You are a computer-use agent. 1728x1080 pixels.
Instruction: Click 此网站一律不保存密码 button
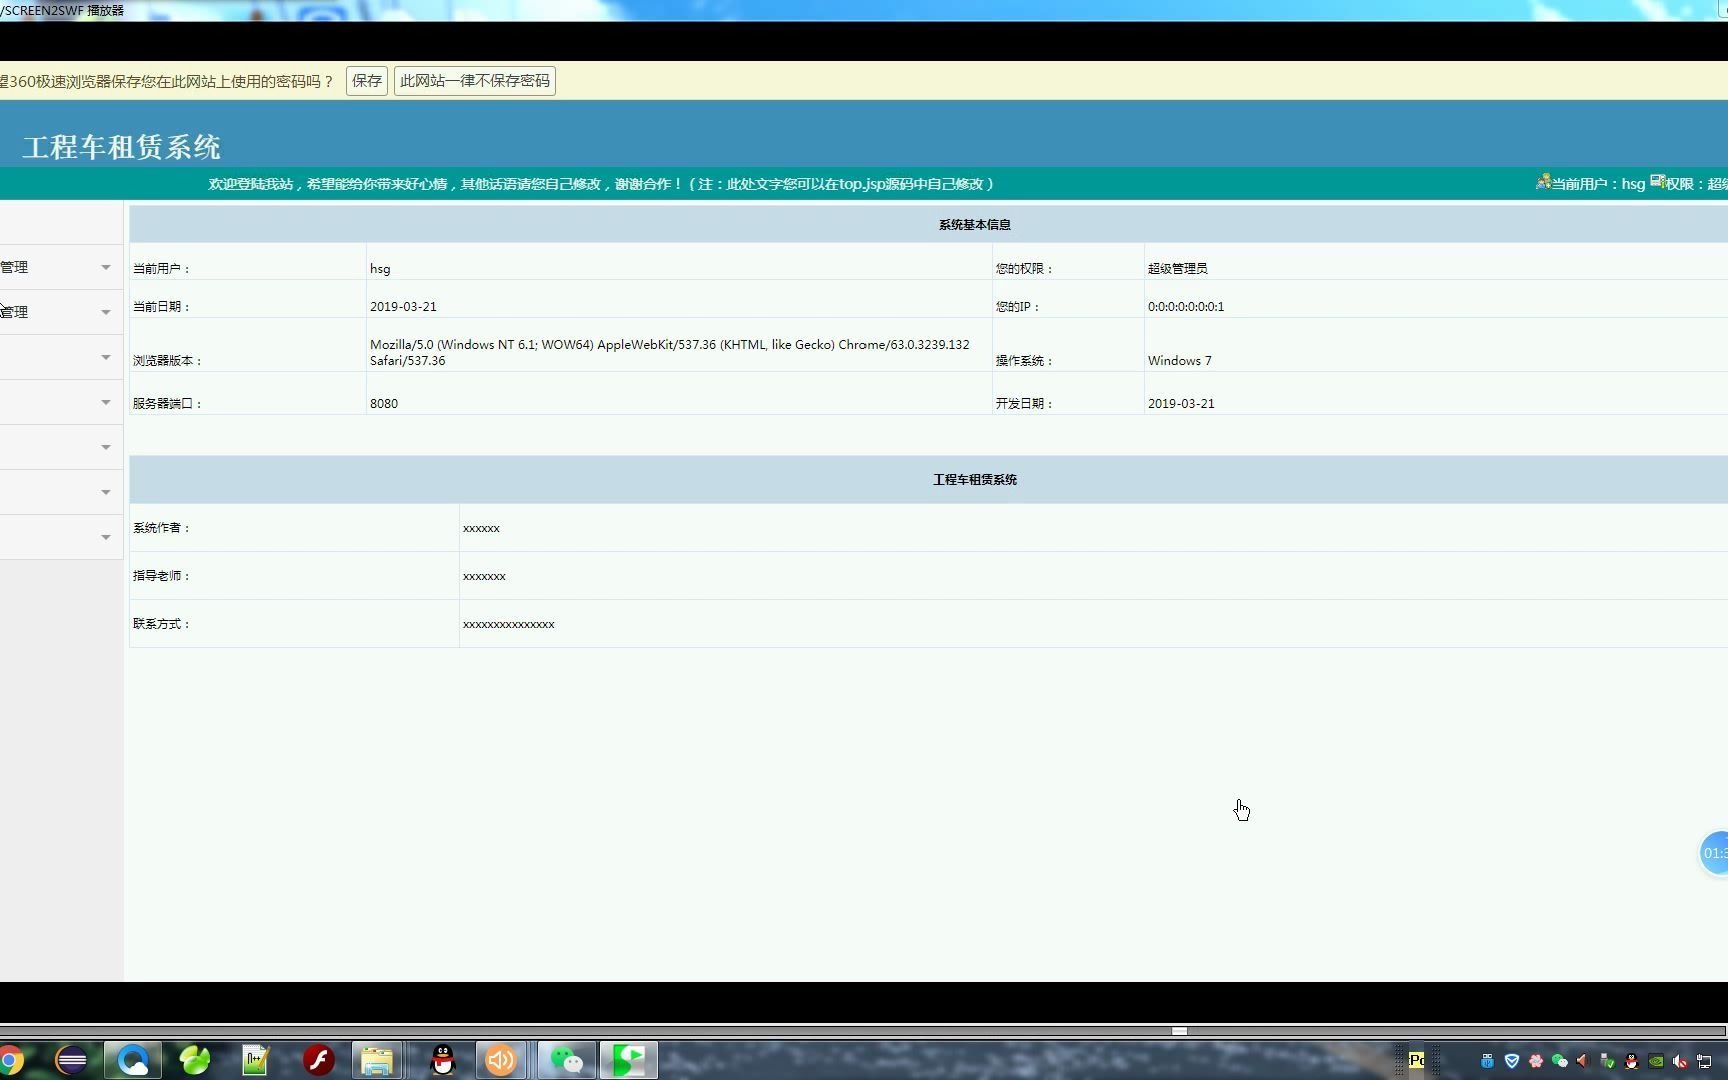pyautogui.click(x=475, y=81)
